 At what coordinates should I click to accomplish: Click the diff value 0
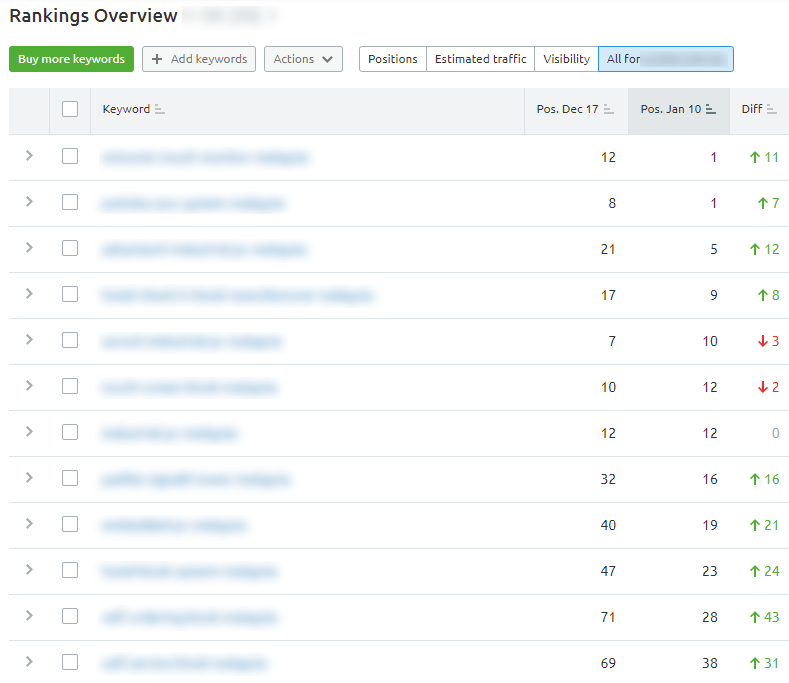(x=775, y=433)
